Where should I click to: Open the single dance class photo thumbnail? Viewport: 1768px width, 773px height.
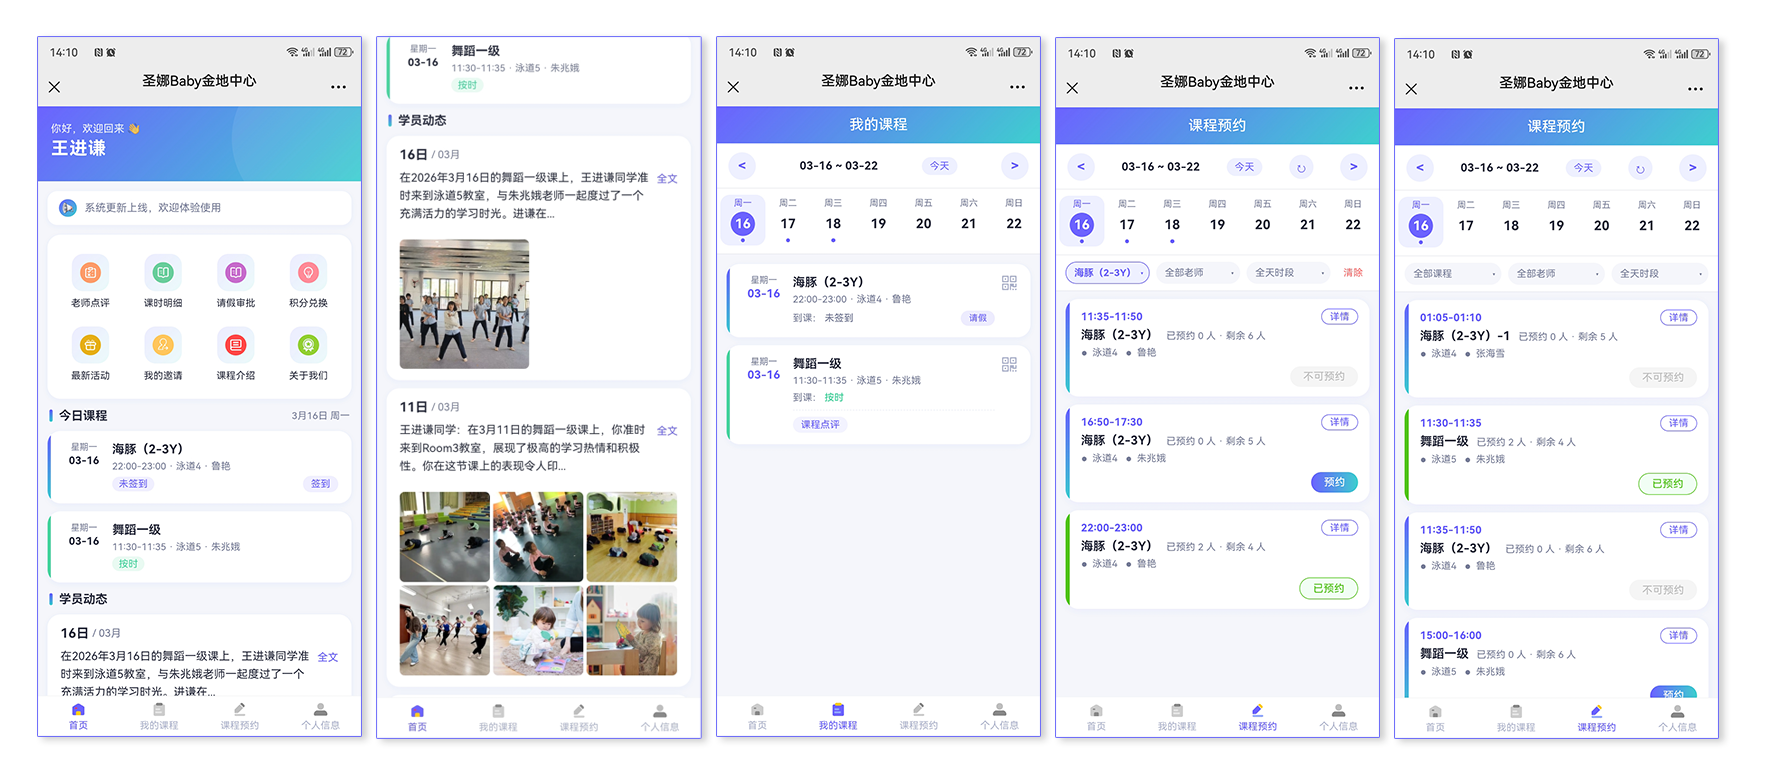(x=464, y=304)
